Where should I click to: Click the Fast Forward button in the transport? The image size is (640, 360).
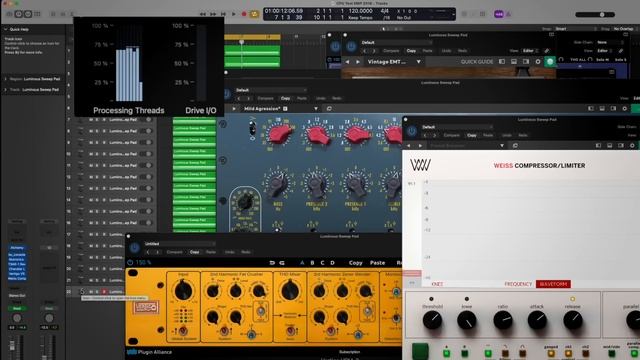pos(213,14)
